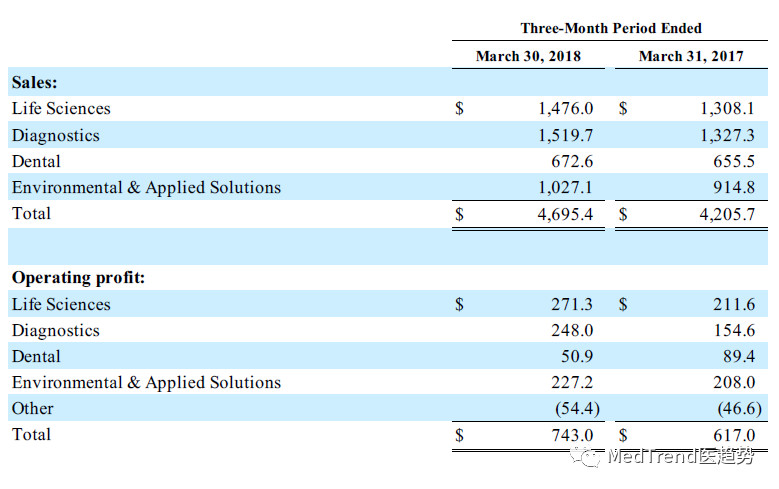
Task: Click the Other row label
Action: 33,408
